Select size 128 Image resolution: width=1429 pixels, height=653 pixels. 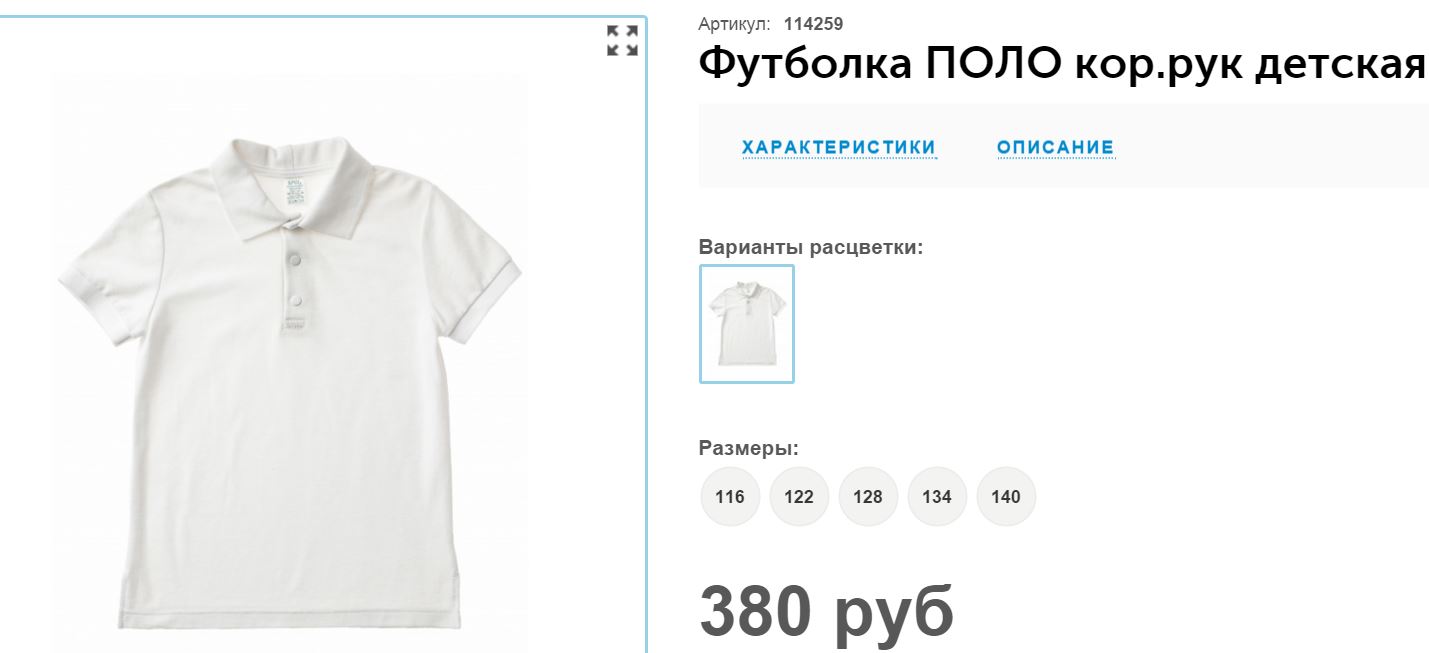868,497
